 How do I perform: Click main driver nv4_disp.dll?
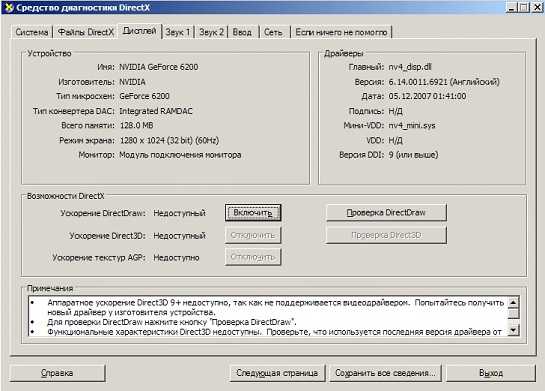click(x=410, y=67)
